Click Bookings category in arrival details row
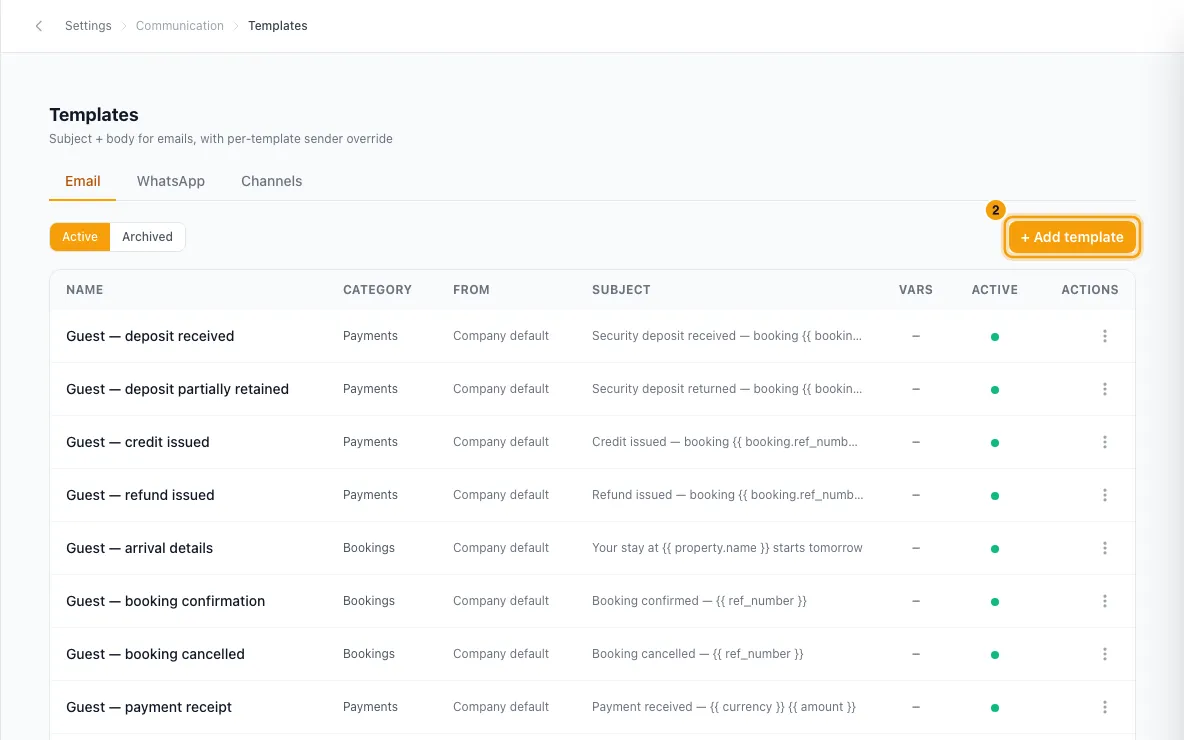The height and width of the screenshot is (740, 1184). pos(368,548)
